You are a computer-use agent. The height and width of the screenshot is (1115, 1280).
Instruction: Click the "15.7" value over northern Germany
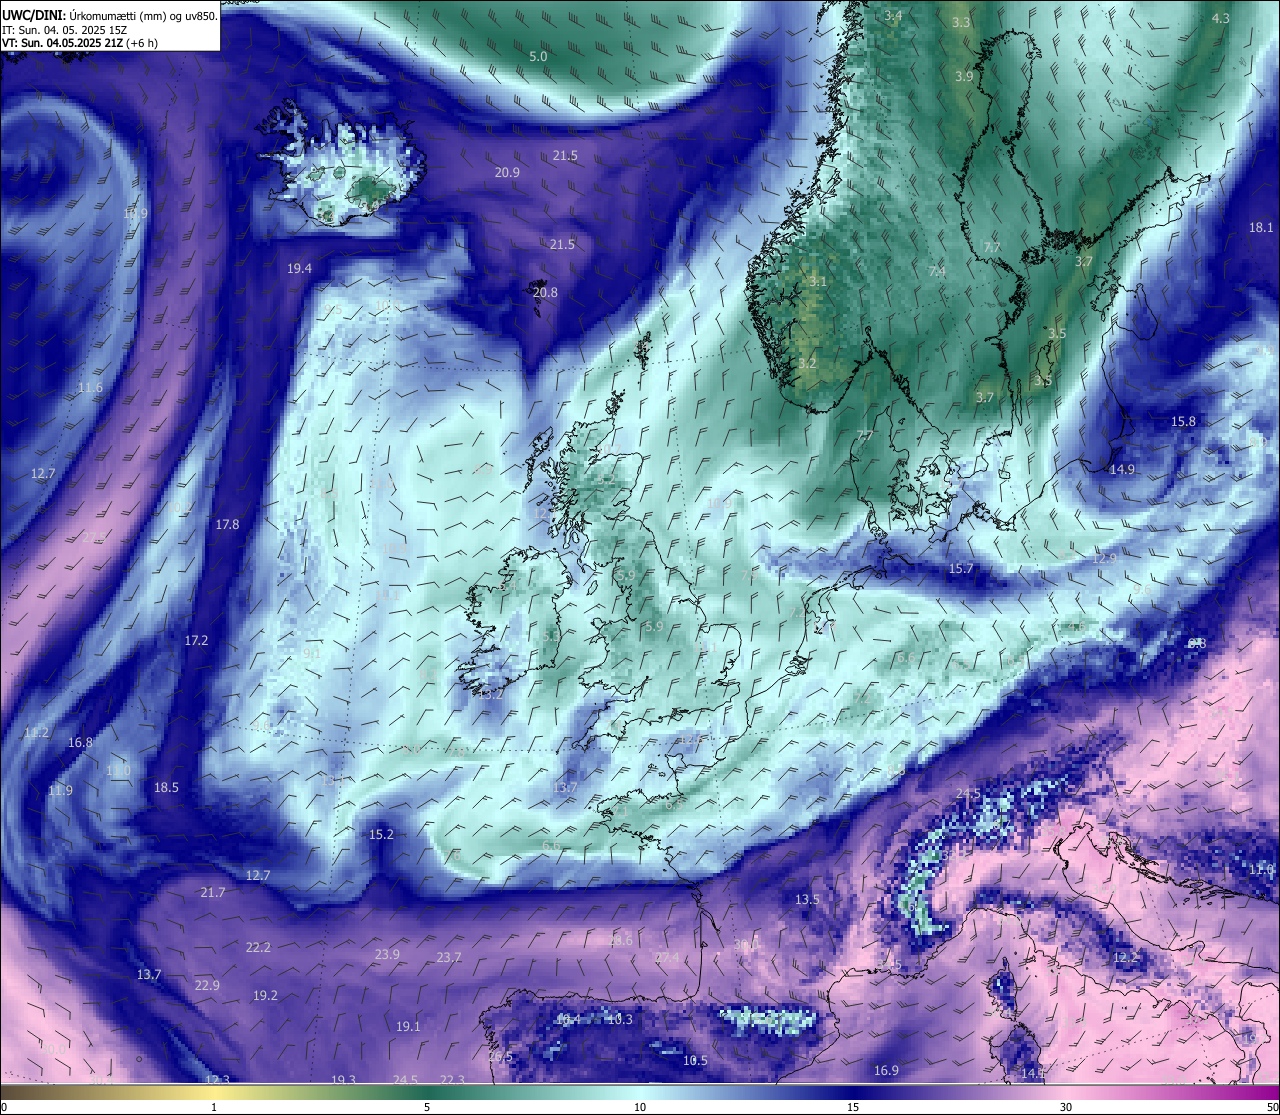point(960,569)
